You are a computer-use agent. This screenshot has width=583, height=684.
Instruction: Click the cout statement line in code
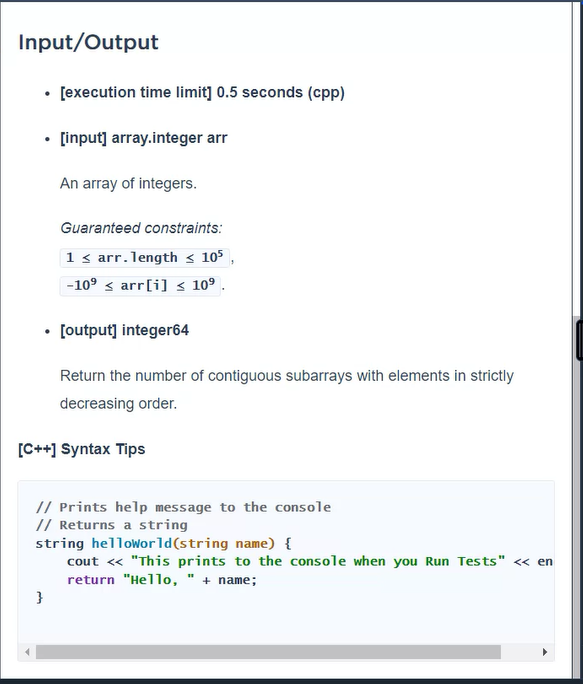pos(309,561)
